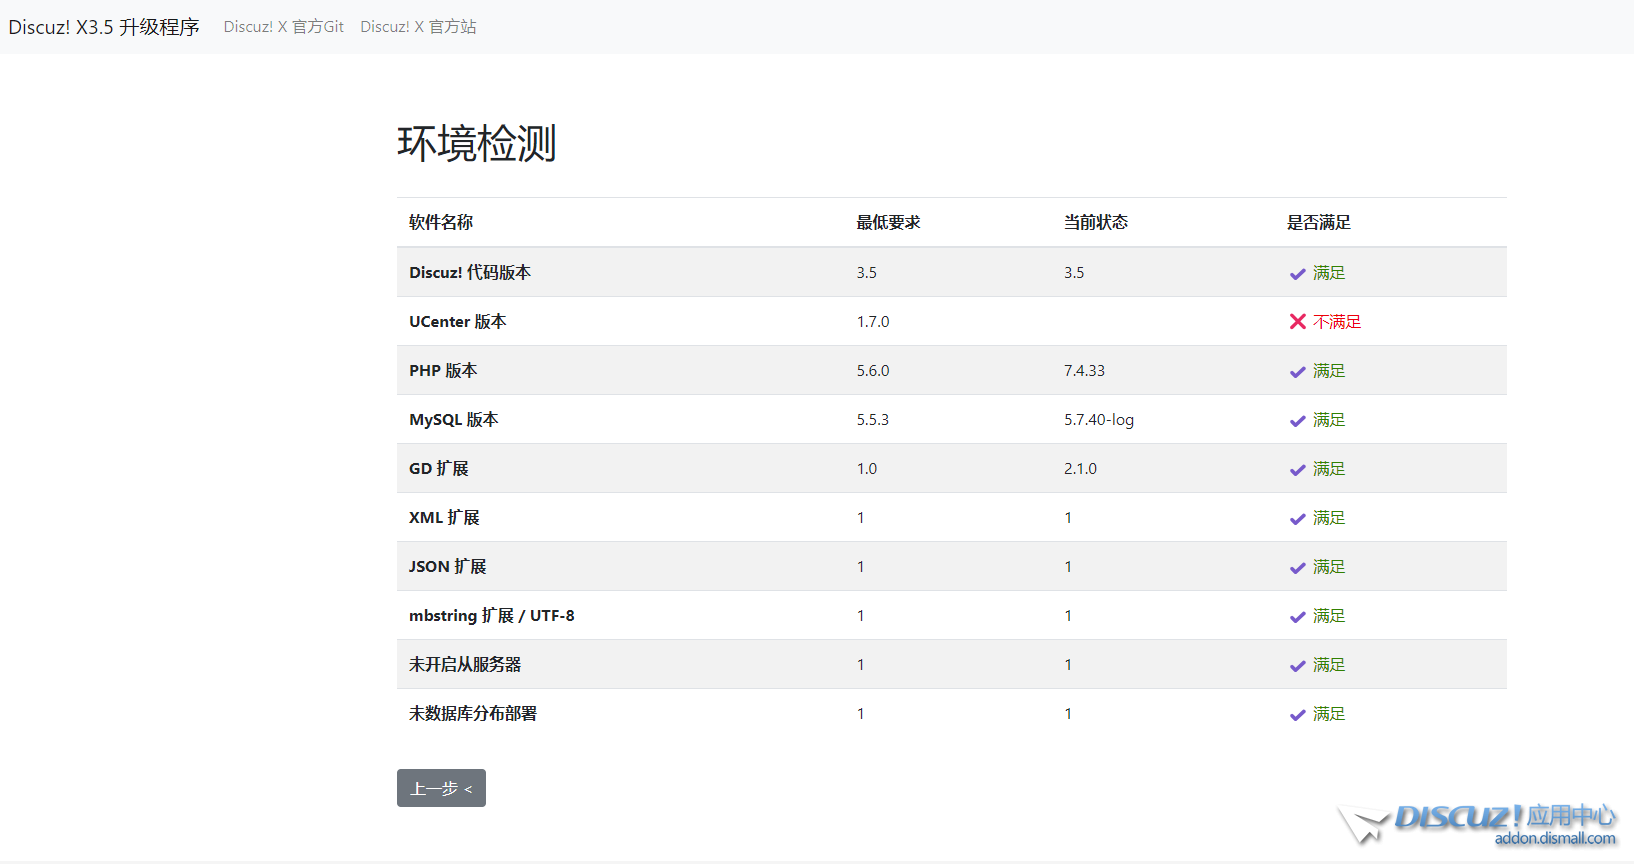The image size is (1634, 864).
Task: Click the PHP 版本 row name
Action: (x=443, y=370)
